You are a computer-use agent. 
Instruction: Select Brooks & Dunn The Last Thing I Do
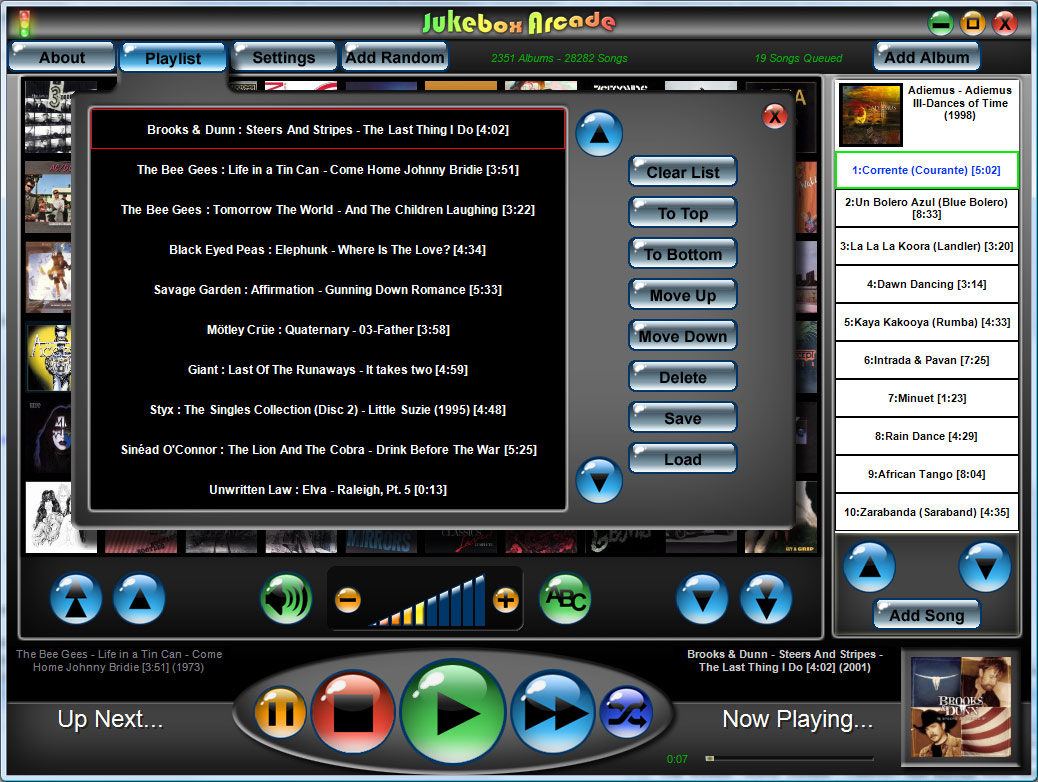click(328, 130)
